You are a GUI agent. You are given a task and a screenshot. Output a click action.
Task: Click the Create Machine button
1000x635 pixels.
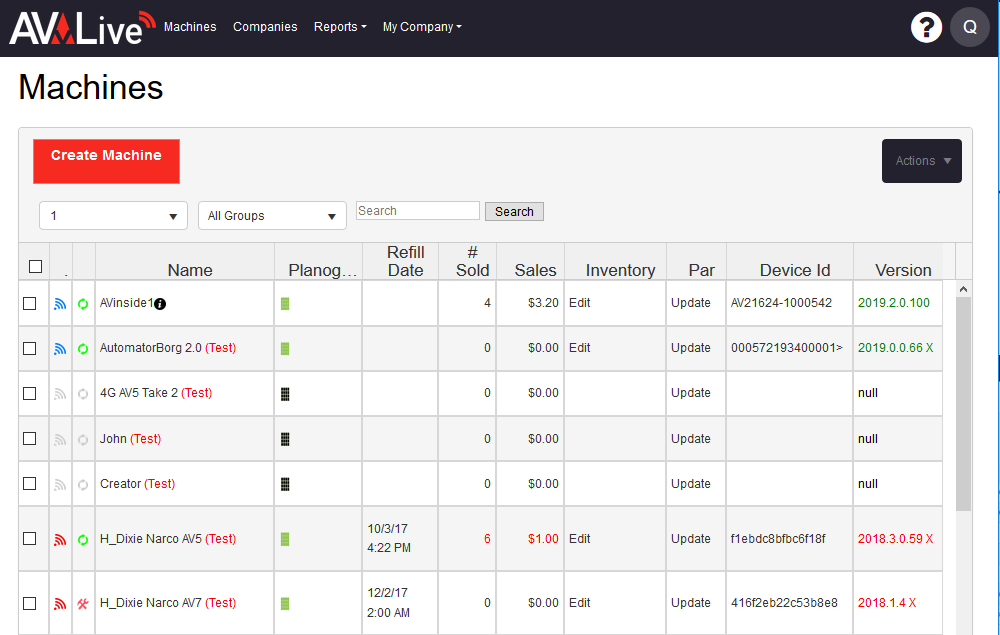[x=107, y=161]
